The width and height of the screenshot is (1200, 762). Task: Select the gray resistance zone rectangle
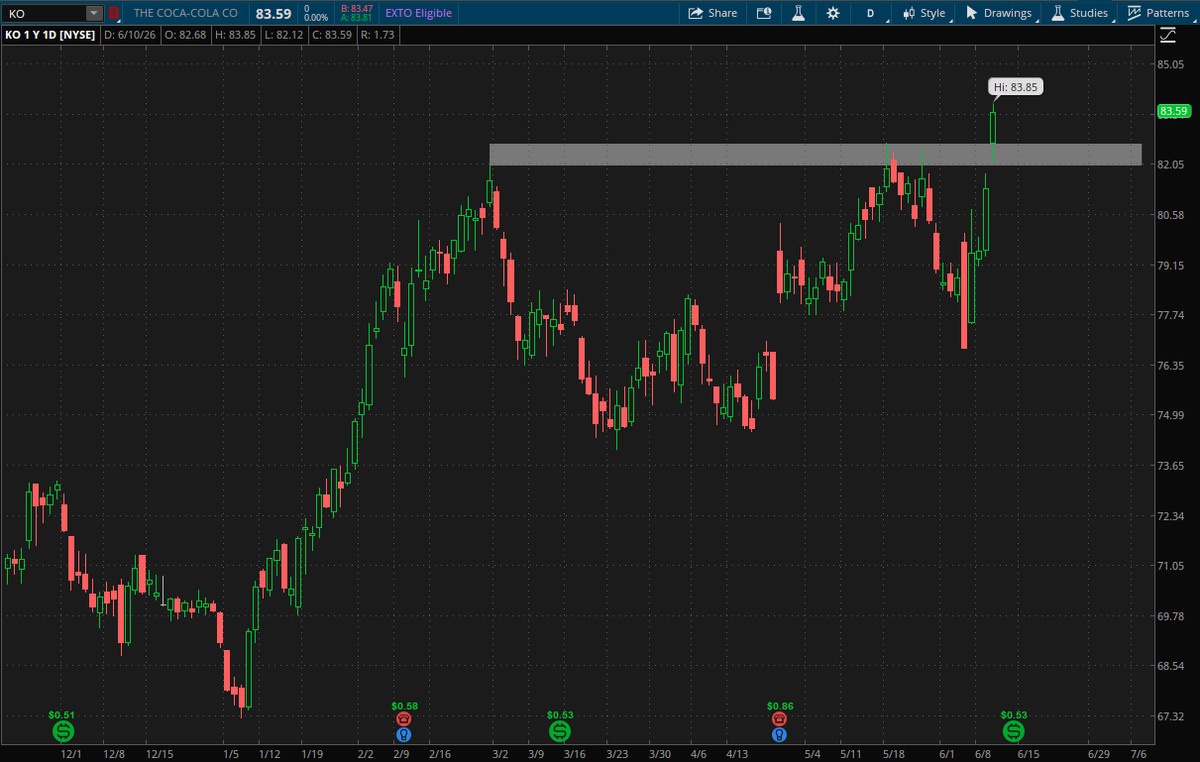[x=815, y=154]
